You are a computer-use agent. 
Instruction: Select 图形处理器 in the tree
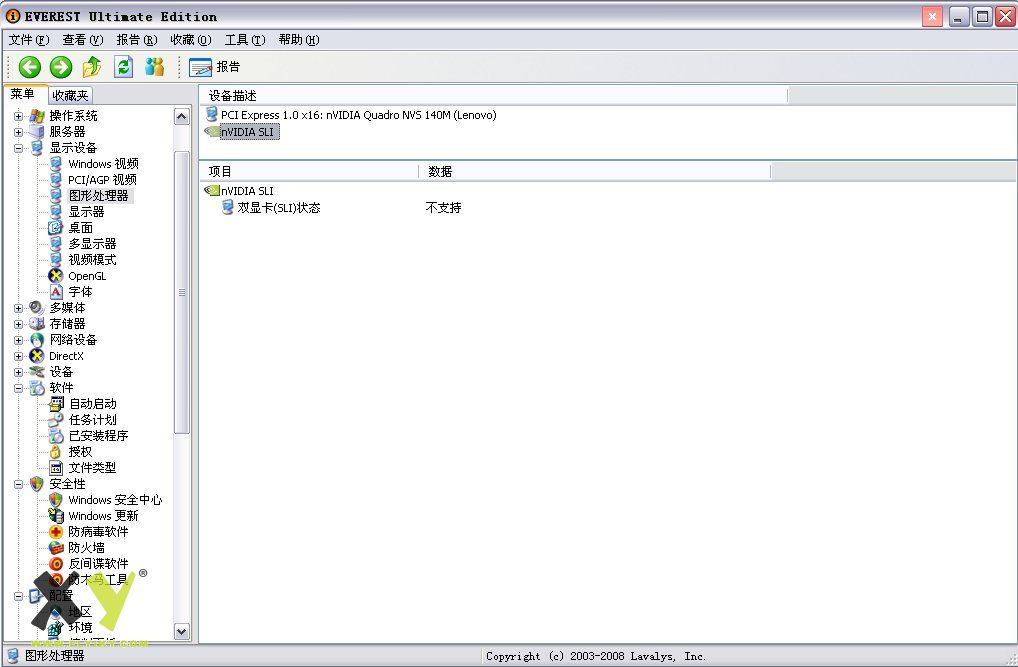point(99,195)
